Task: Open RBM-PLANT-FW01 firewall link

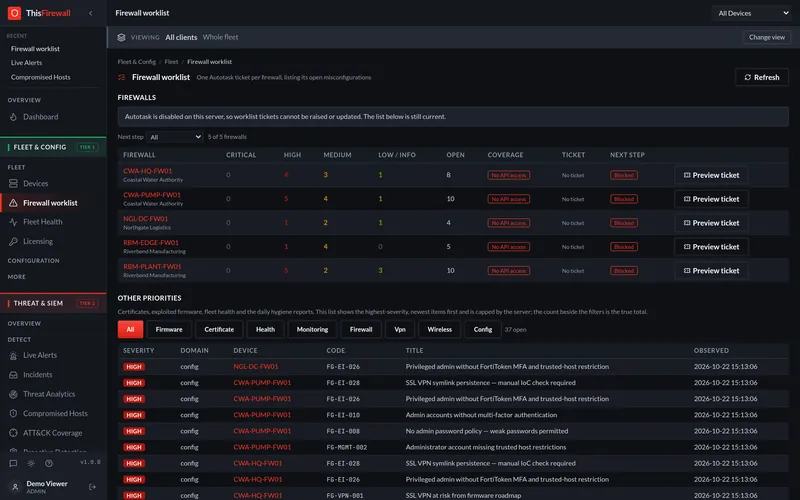Action: [x=152, y=266]
